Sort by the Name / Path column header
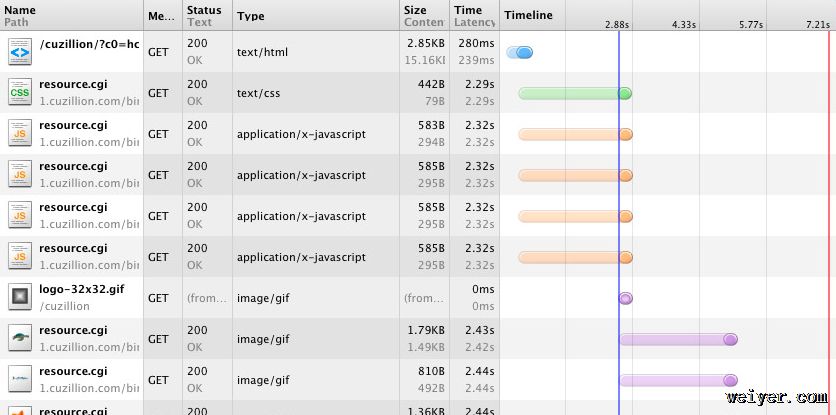 (72, 15)
